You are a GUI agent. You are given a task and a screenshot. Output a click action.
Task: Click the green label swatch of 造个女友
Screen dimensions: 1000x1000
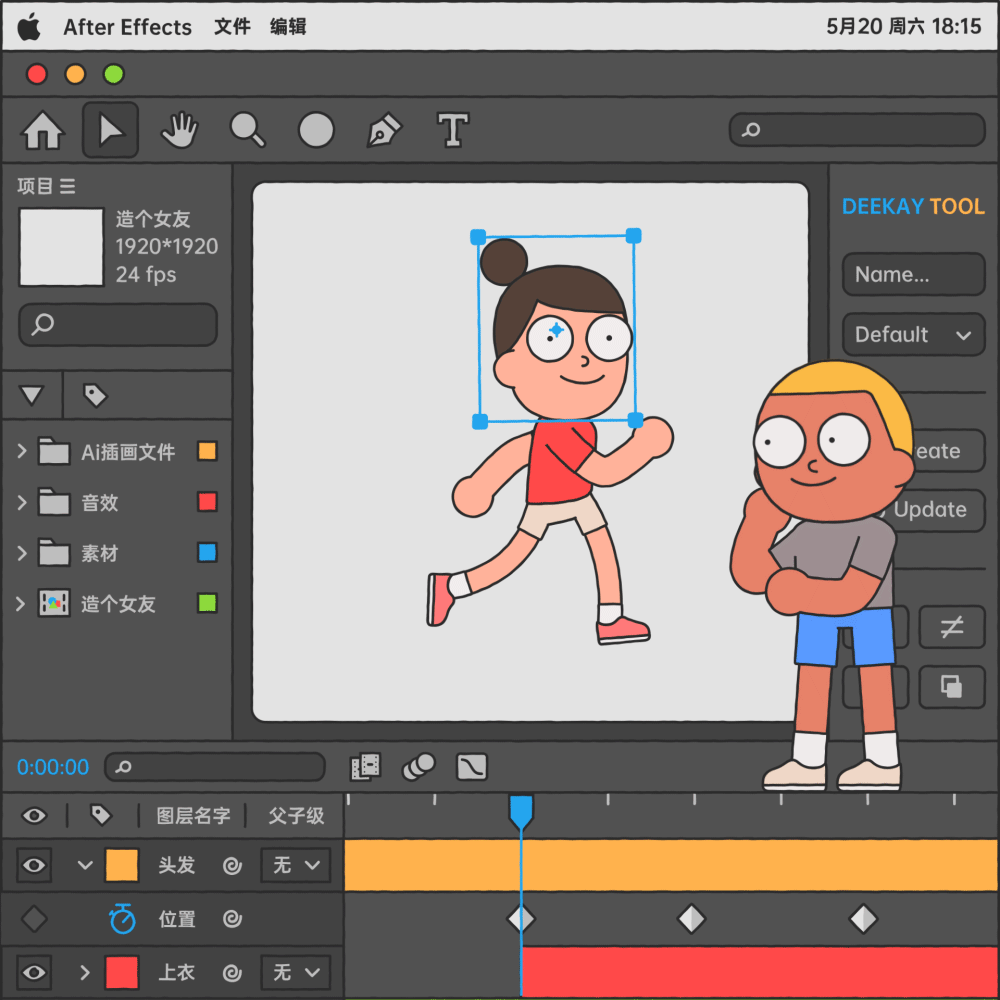click(207, 603)
